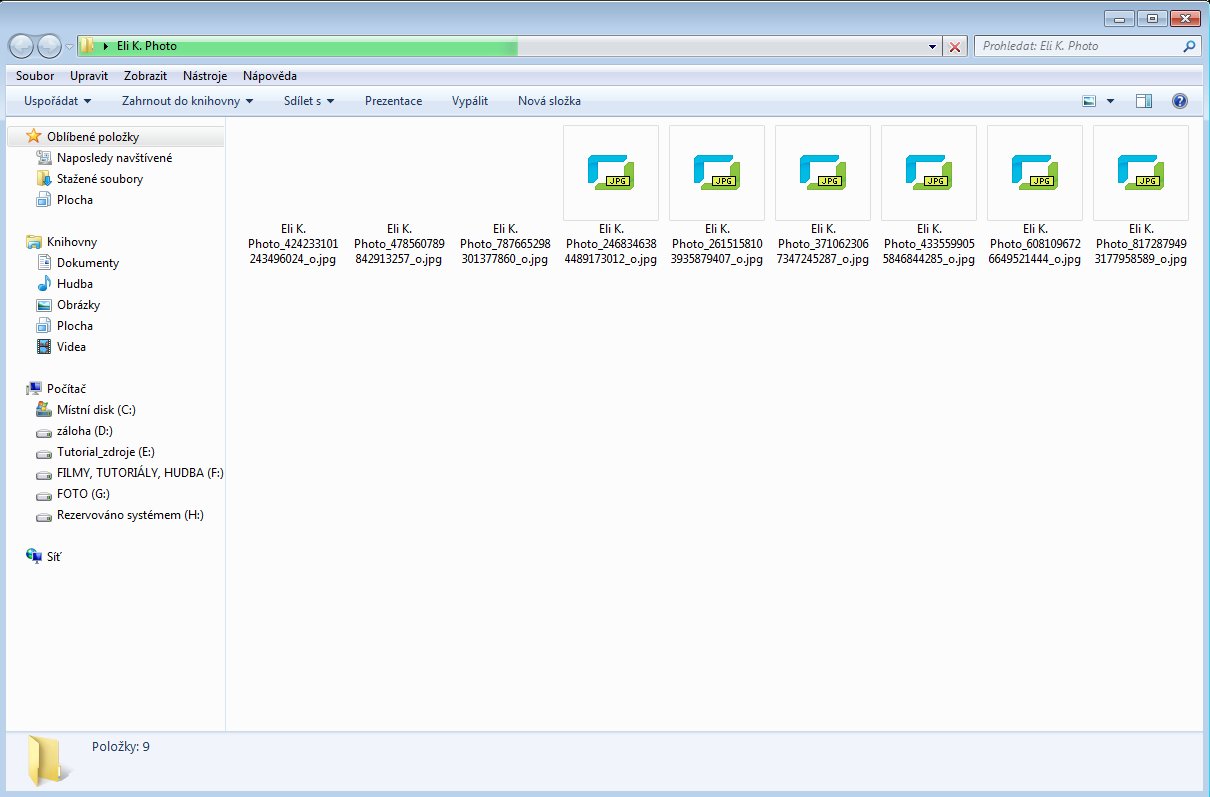Open the Uspořádat dropdown menu
Image resolution: width=1210 pixels, height=797 pixels.
coord(57,101)
